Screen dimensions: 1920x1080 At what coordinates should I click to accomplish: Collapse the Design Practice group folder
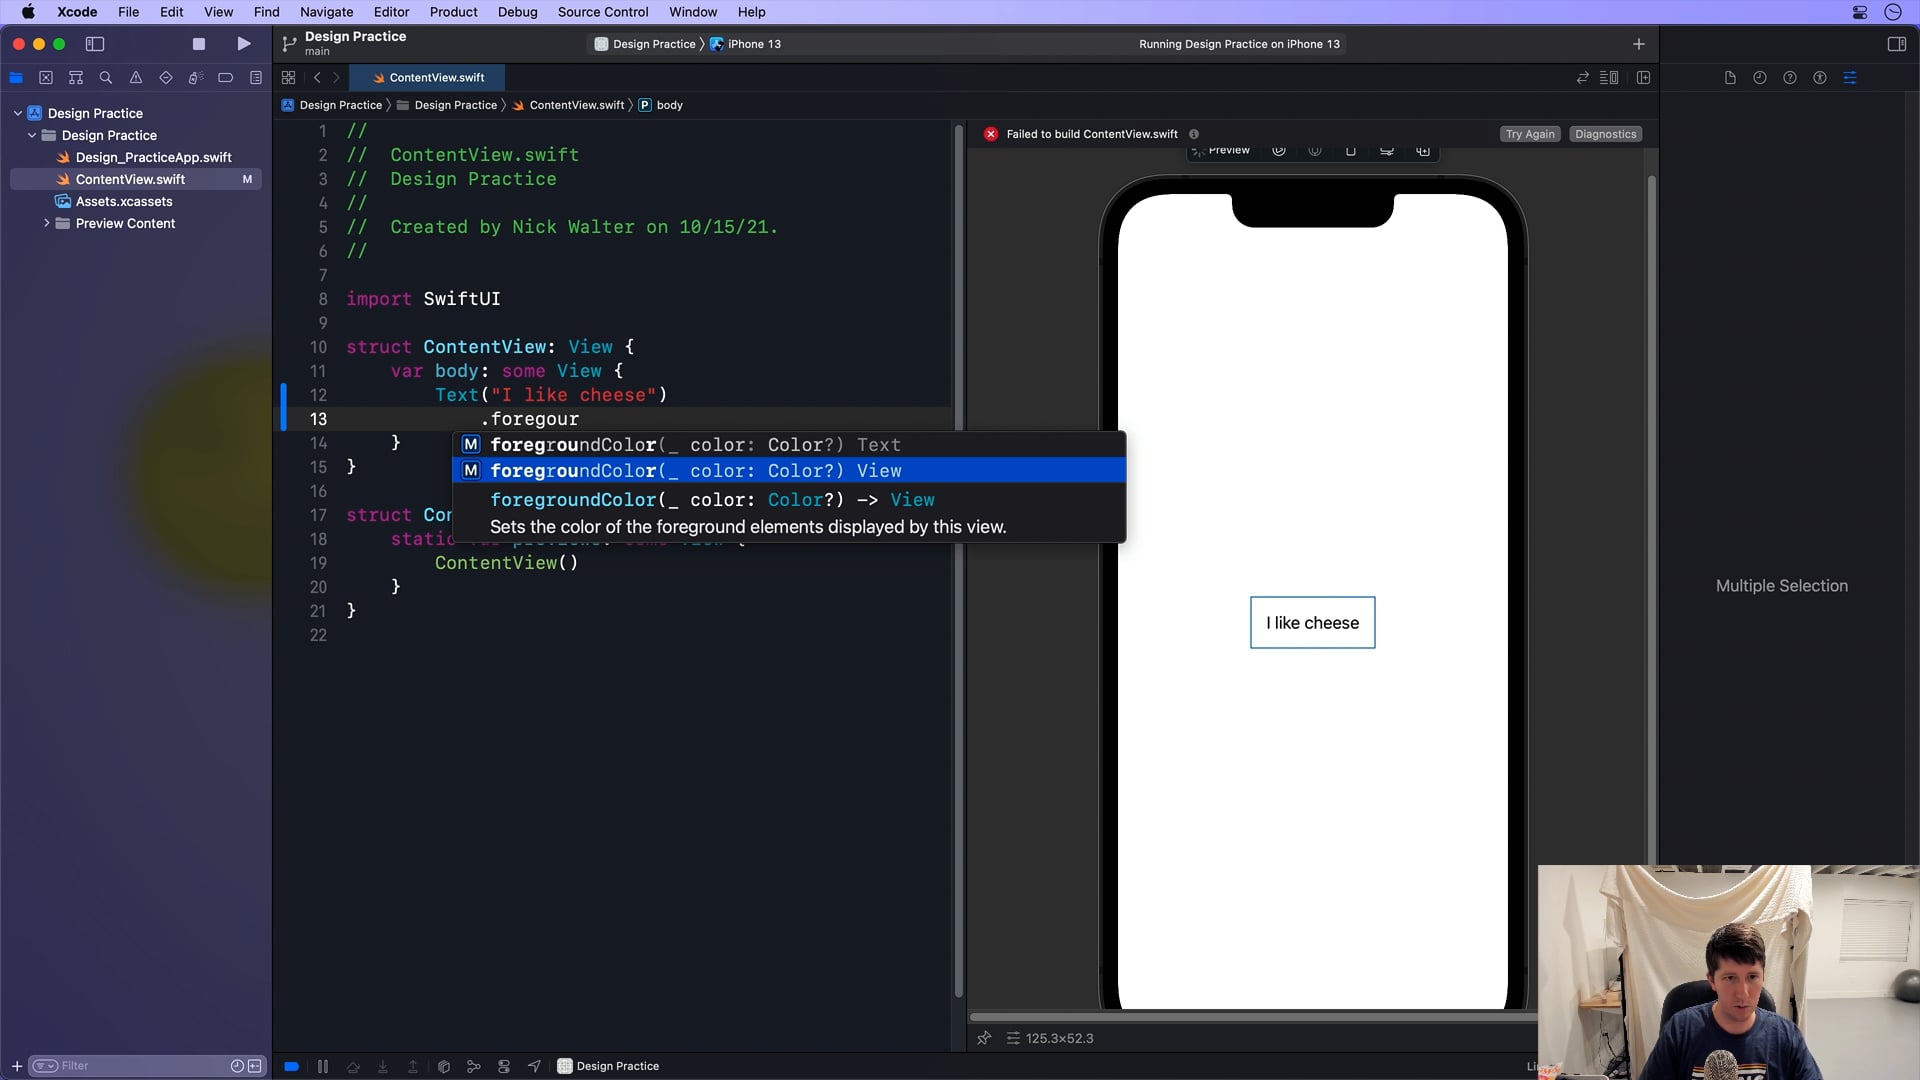pyautogui.click(x=32, y=135)
